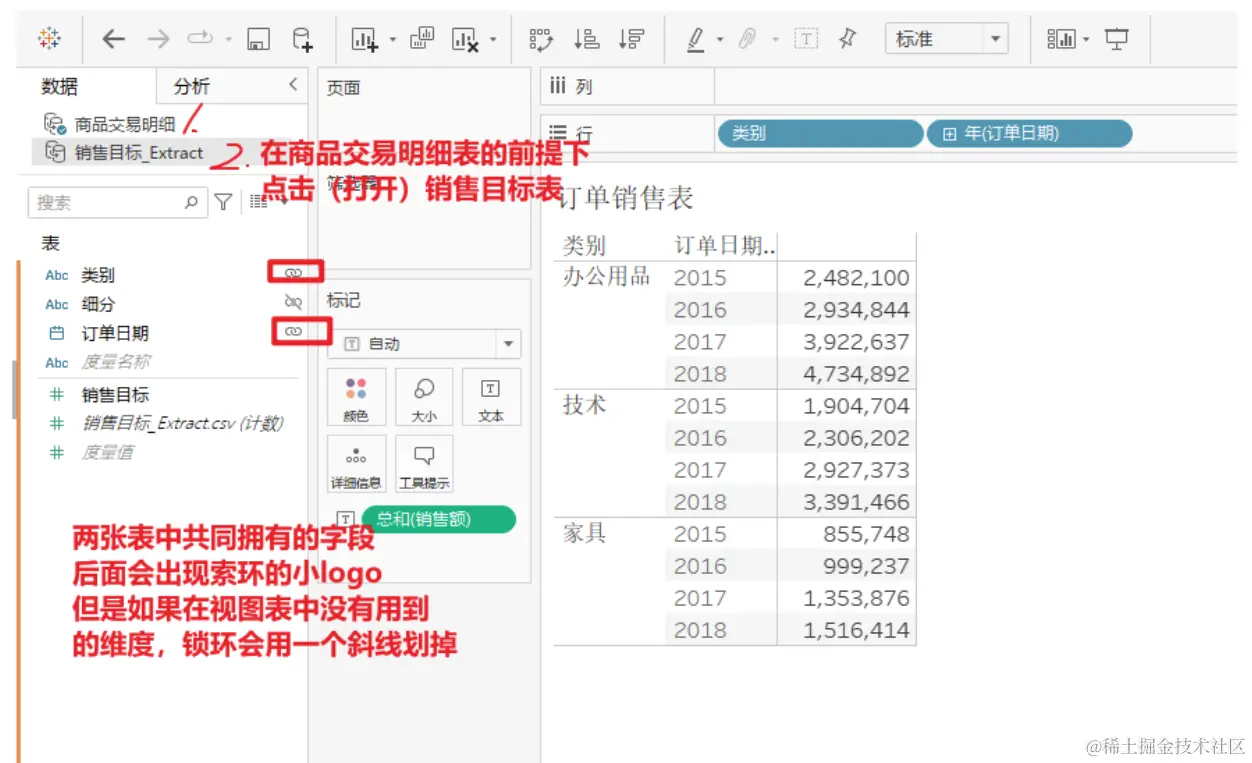Select the 销售目标 measure field

[115, 395]
